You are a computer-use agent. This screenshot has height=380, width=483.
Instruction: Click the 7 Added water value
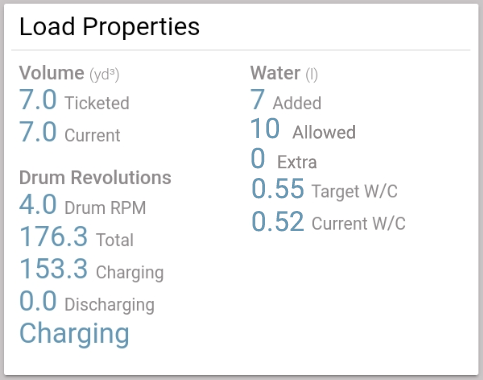pos(258,100)
